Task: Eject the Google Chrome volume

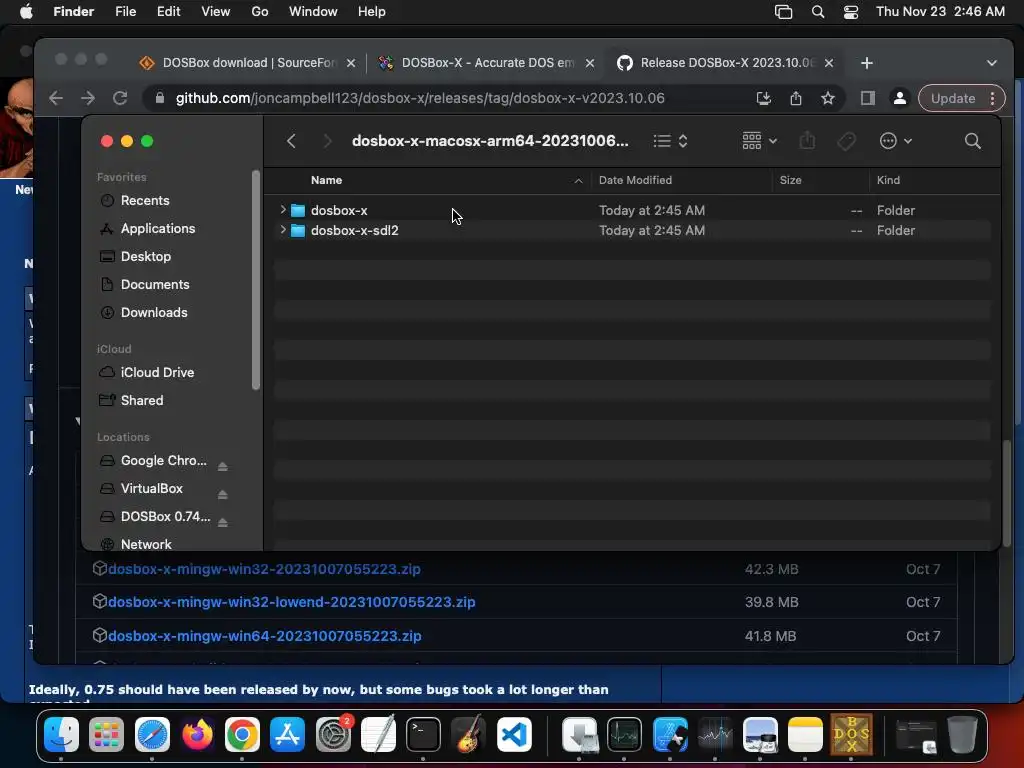Action: [223, 466]
